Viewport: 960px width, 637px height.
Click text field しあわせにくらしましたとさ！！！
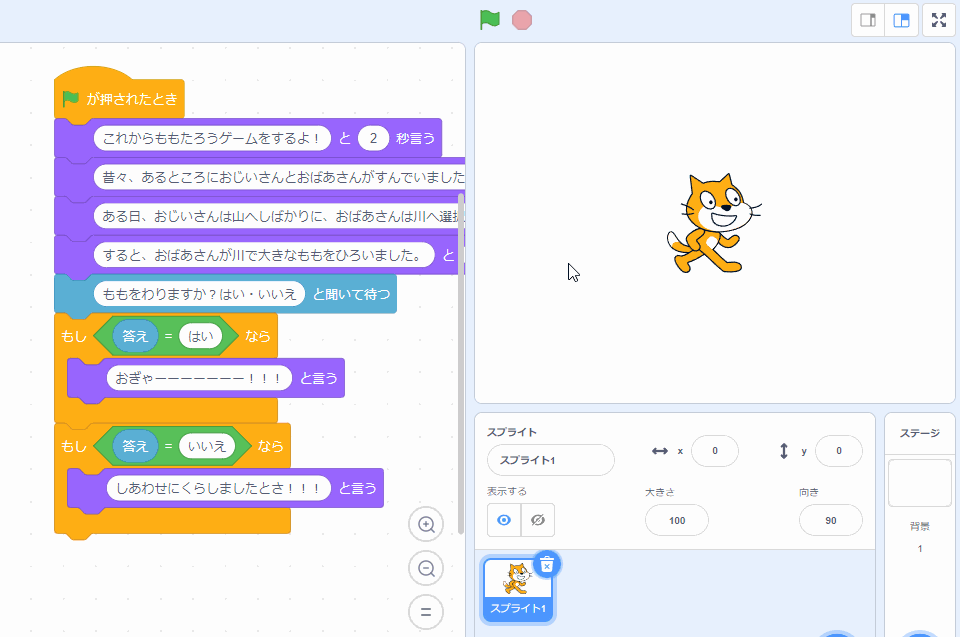point(219,488)
